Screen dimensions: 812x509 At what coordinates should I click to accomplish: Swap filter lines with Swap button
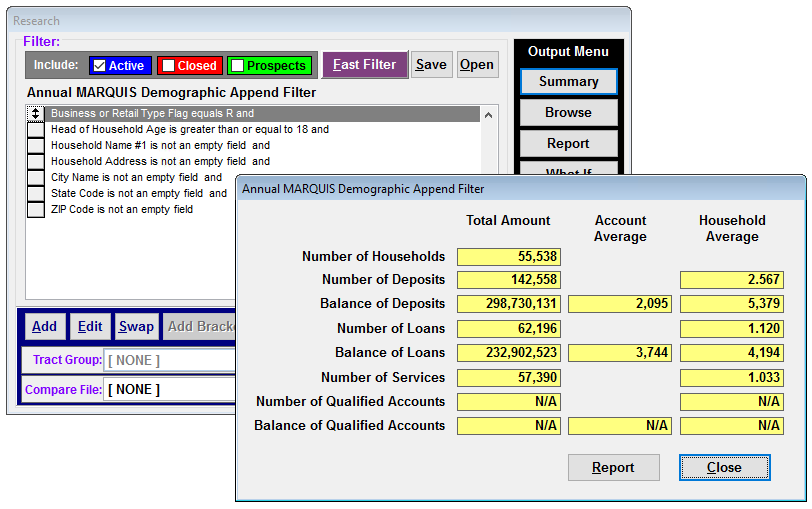click(x=136, y=327)
